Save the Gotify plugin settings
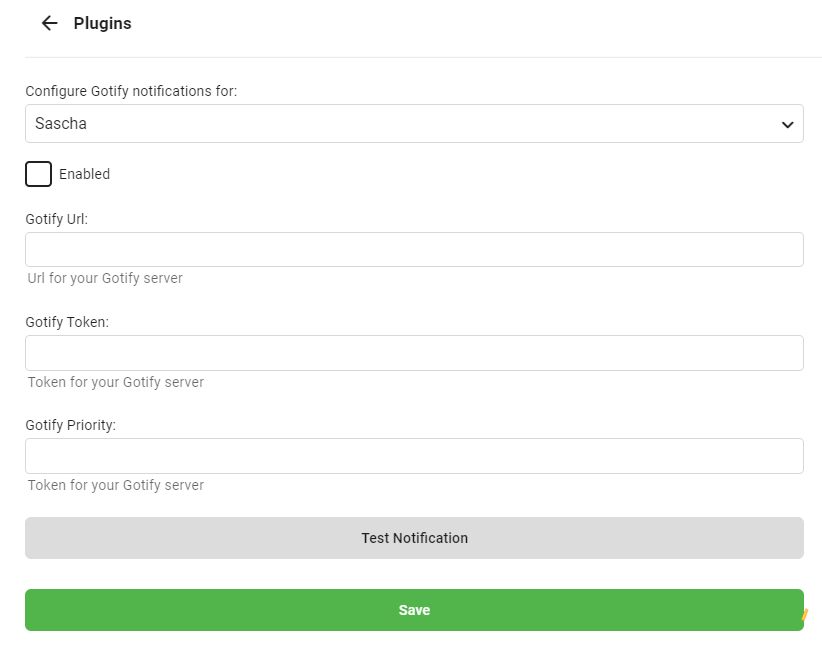 [414, 610]
